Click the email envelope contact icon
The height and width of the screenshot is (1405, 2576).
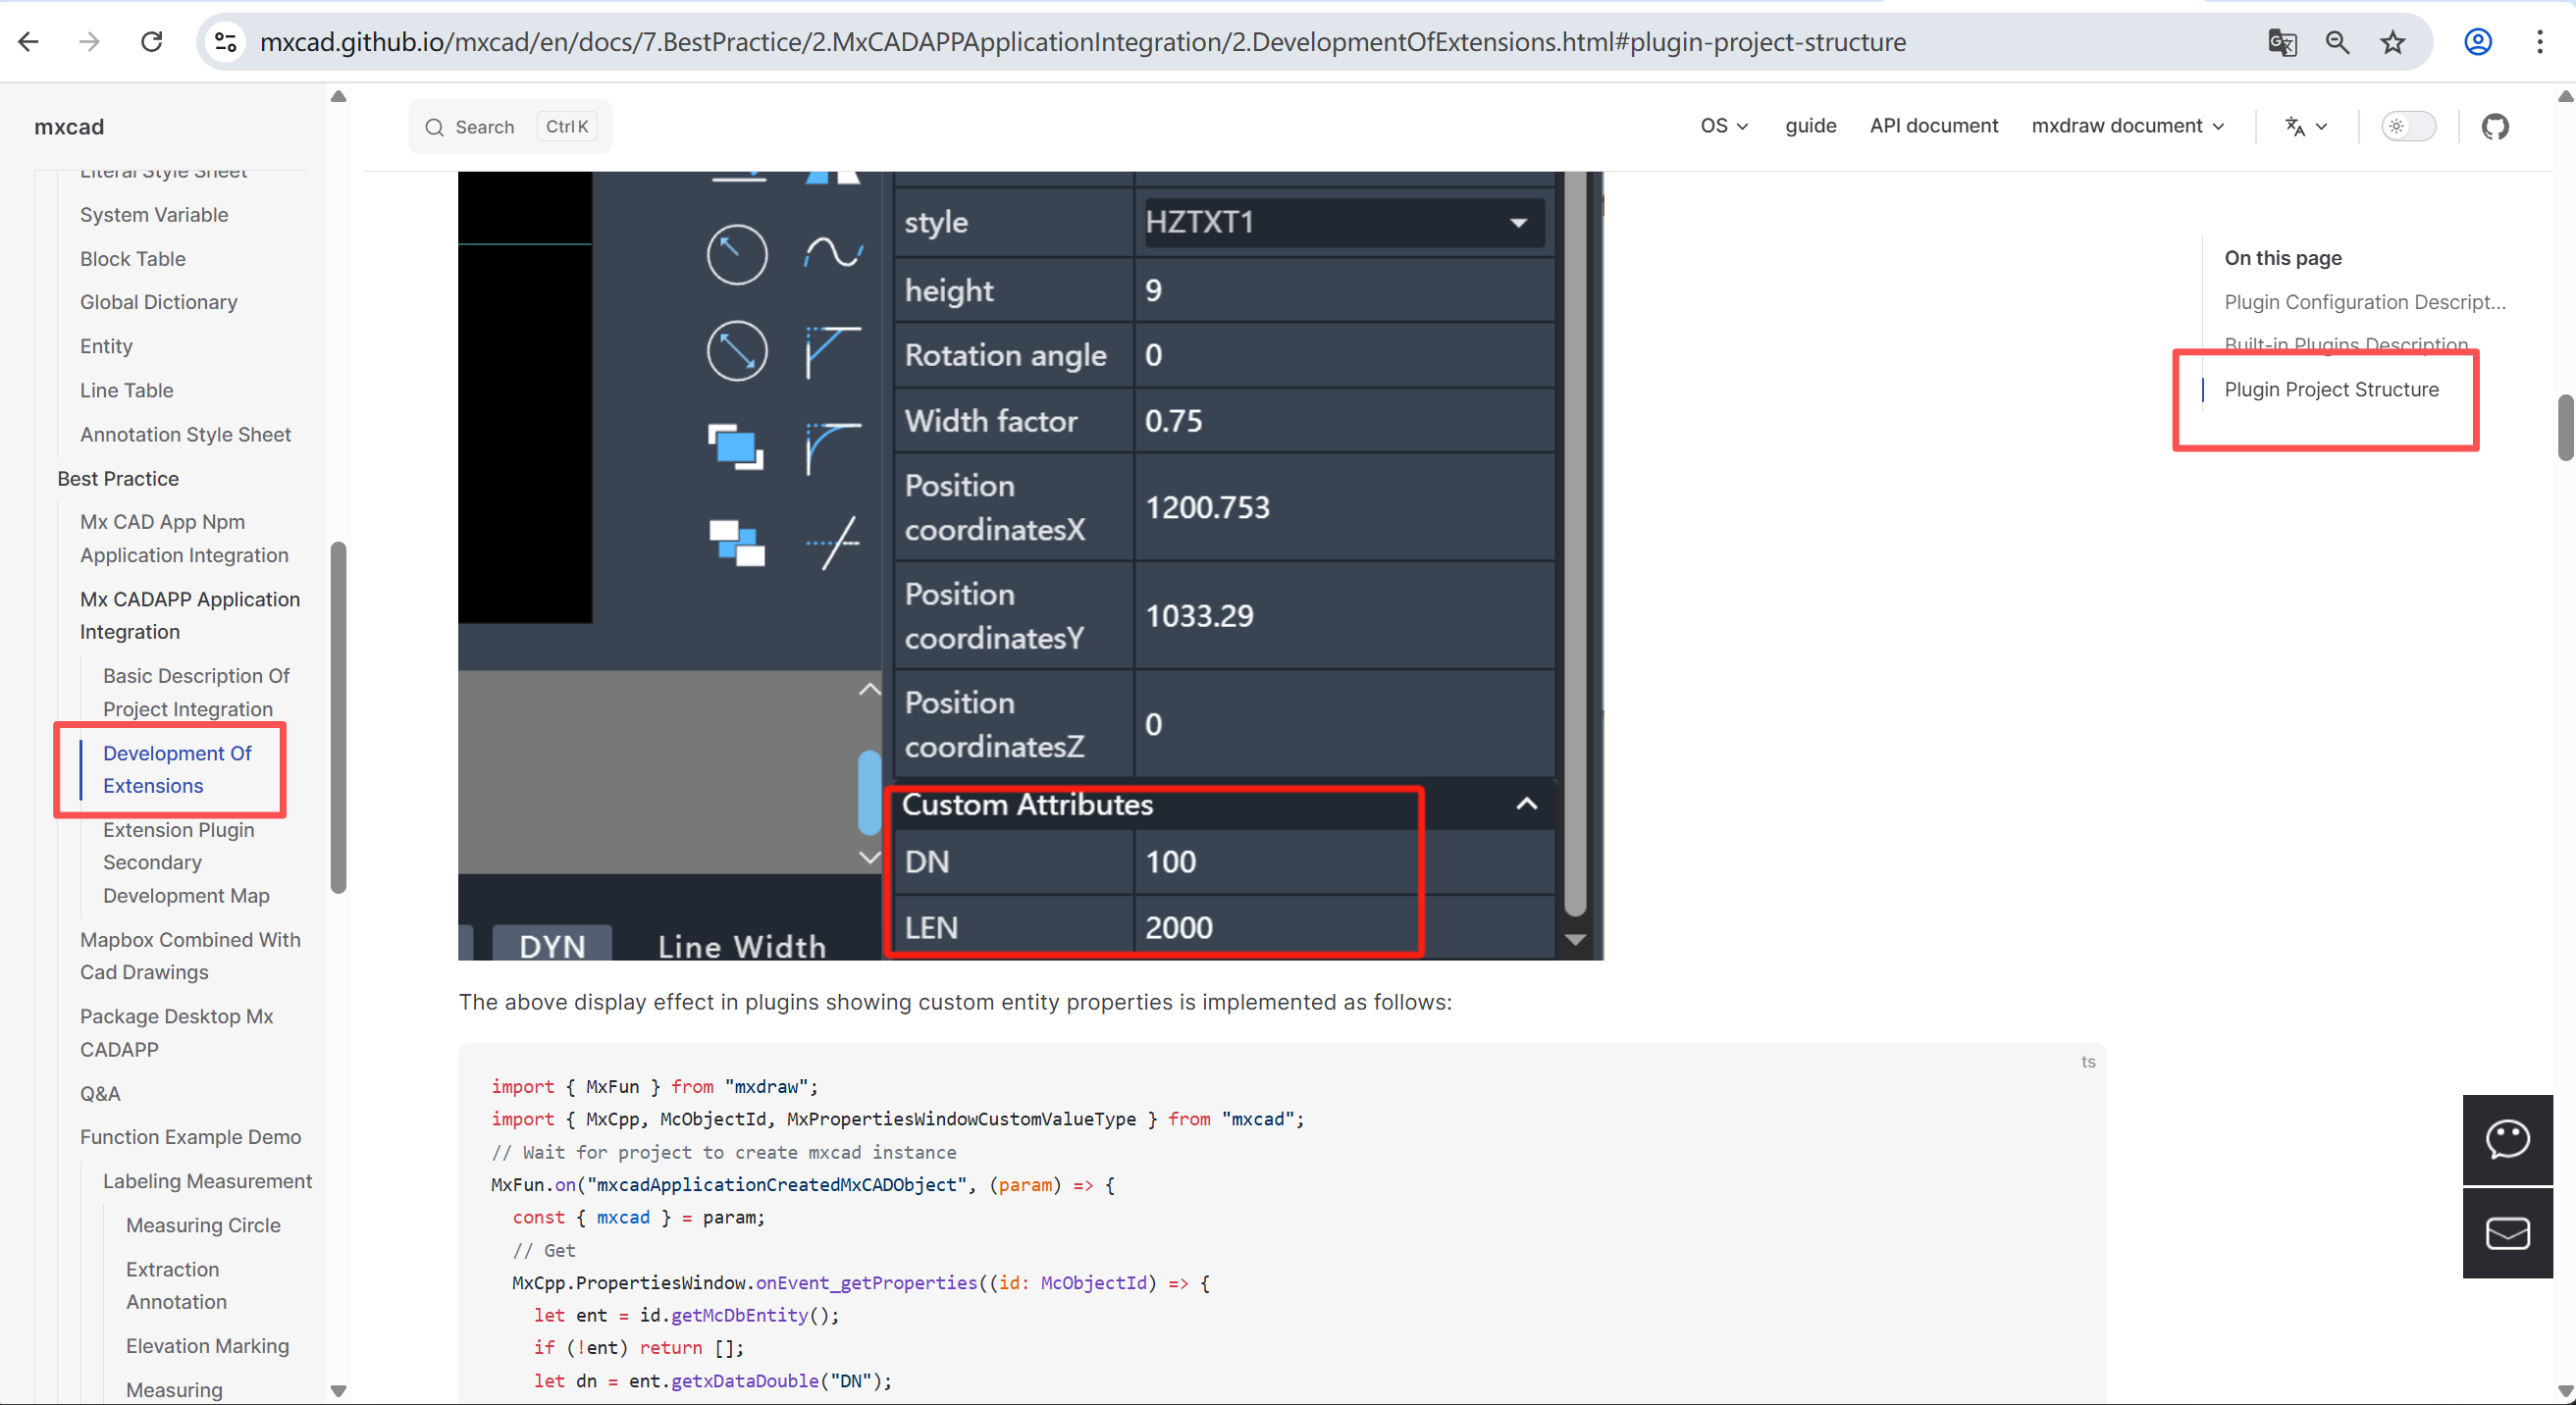click(2507, 1233)
